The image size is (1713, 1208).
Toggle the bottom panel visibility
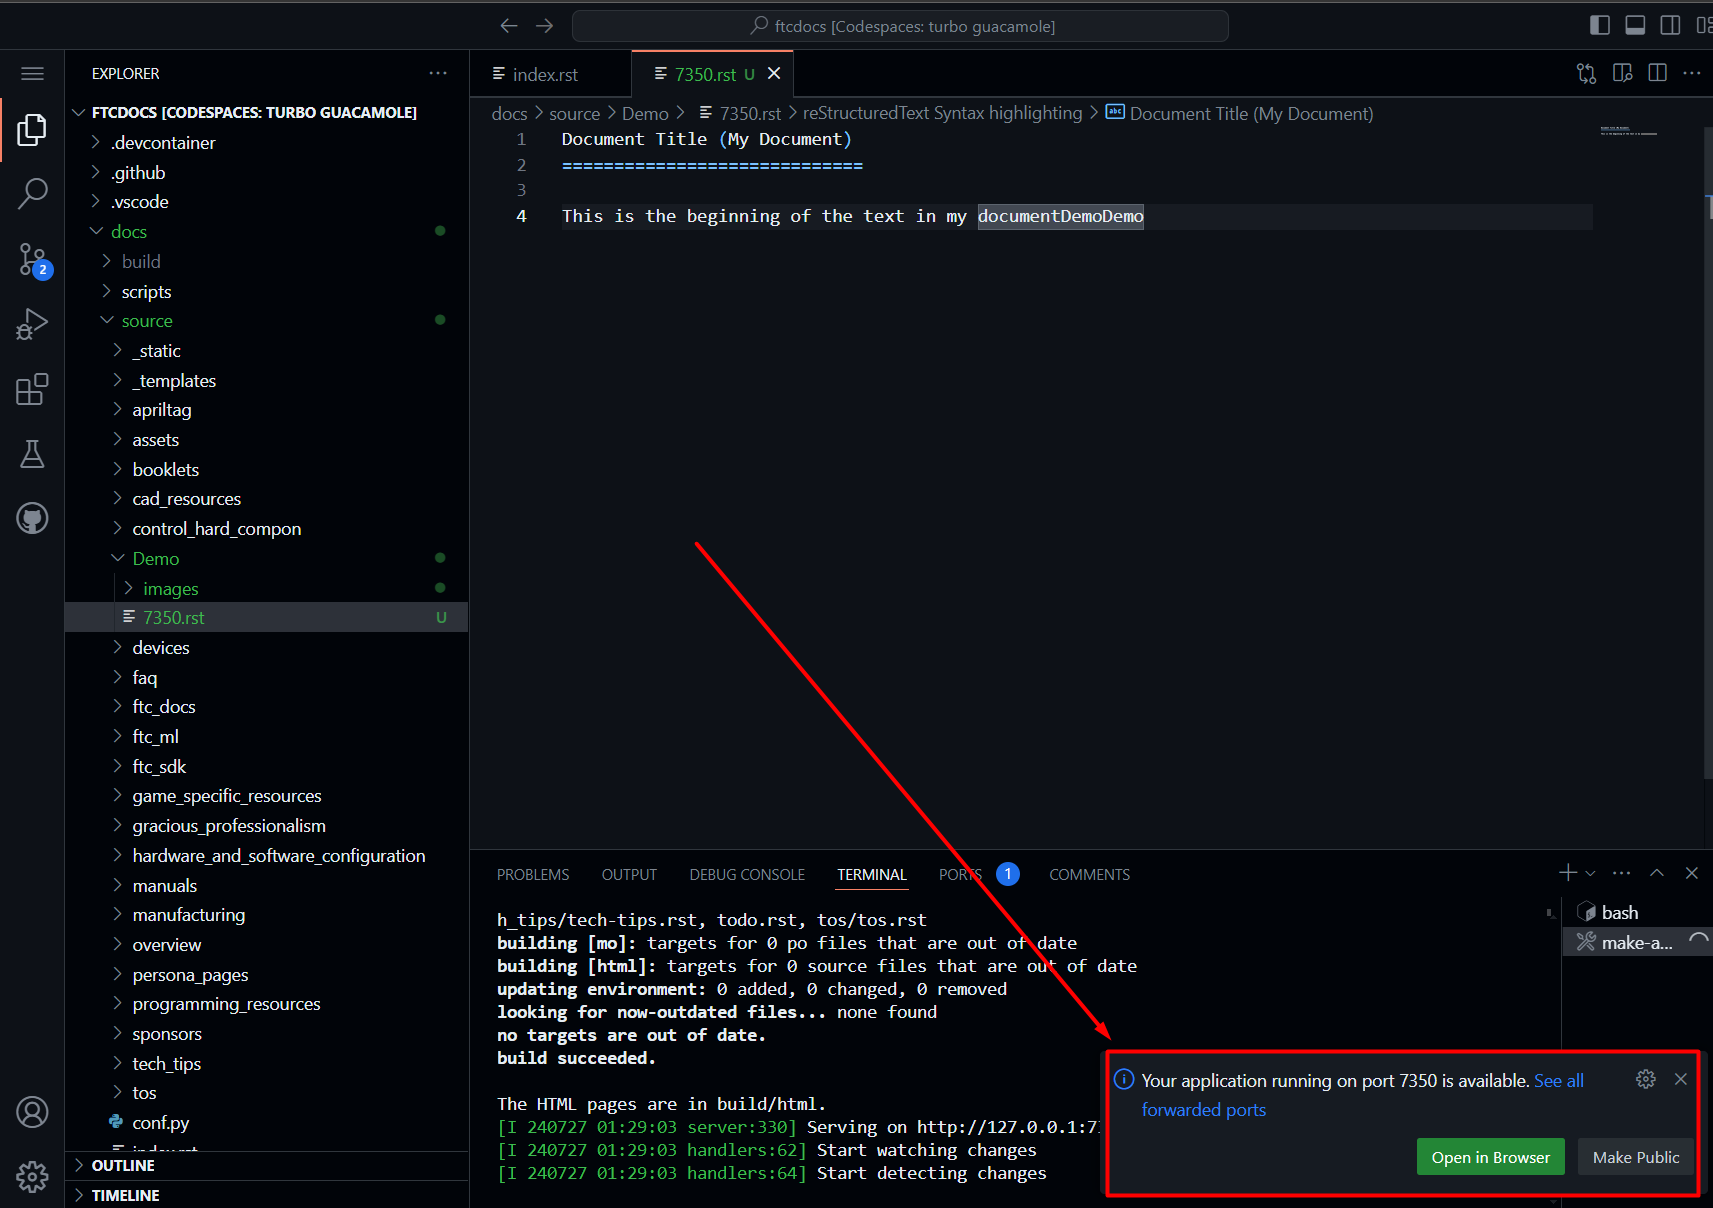[1635, 25]
